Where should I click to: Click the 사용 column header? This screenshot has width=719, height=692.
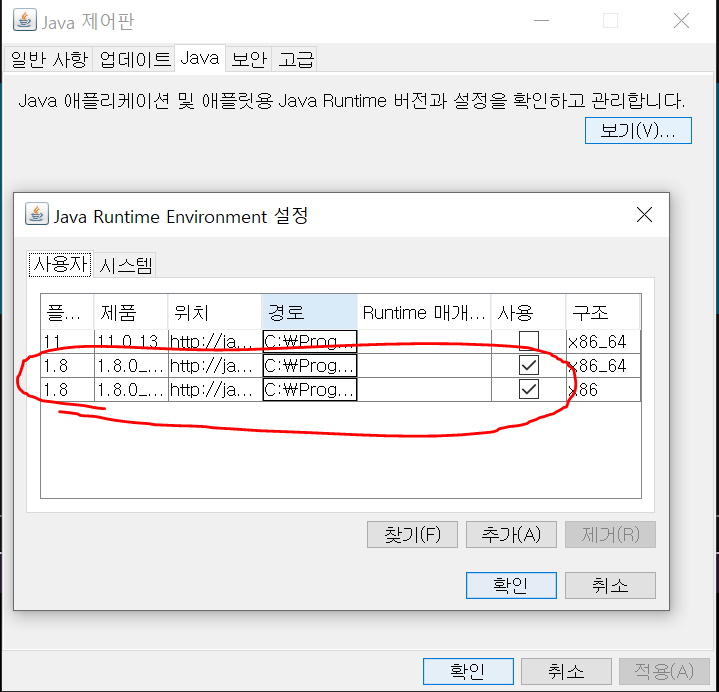tap(528, 312)
